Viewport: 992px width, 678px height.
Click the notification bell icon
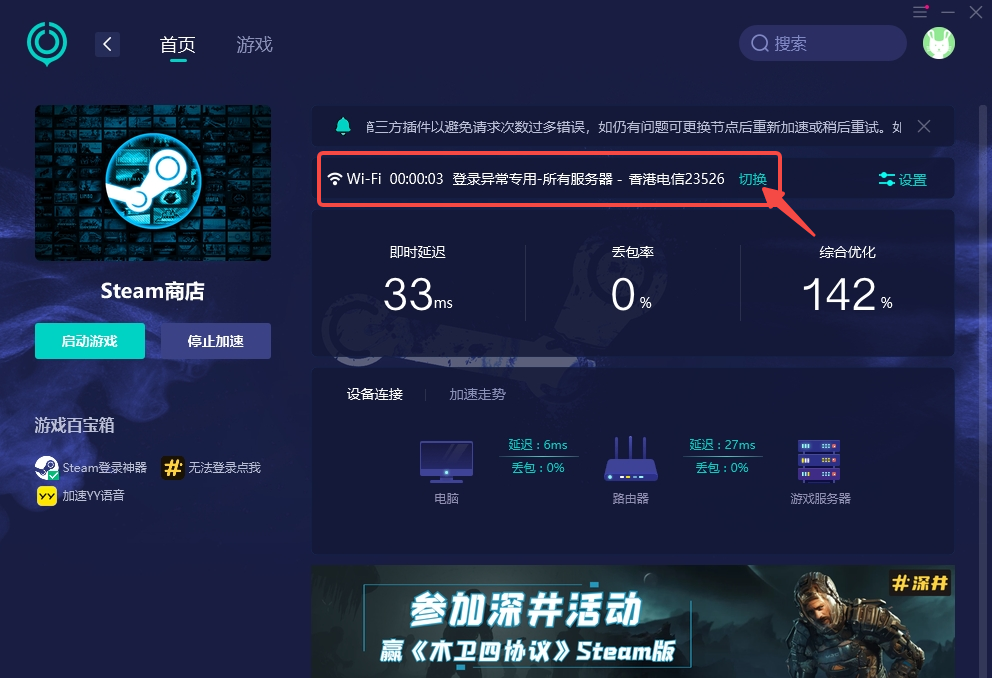[343, 126]
